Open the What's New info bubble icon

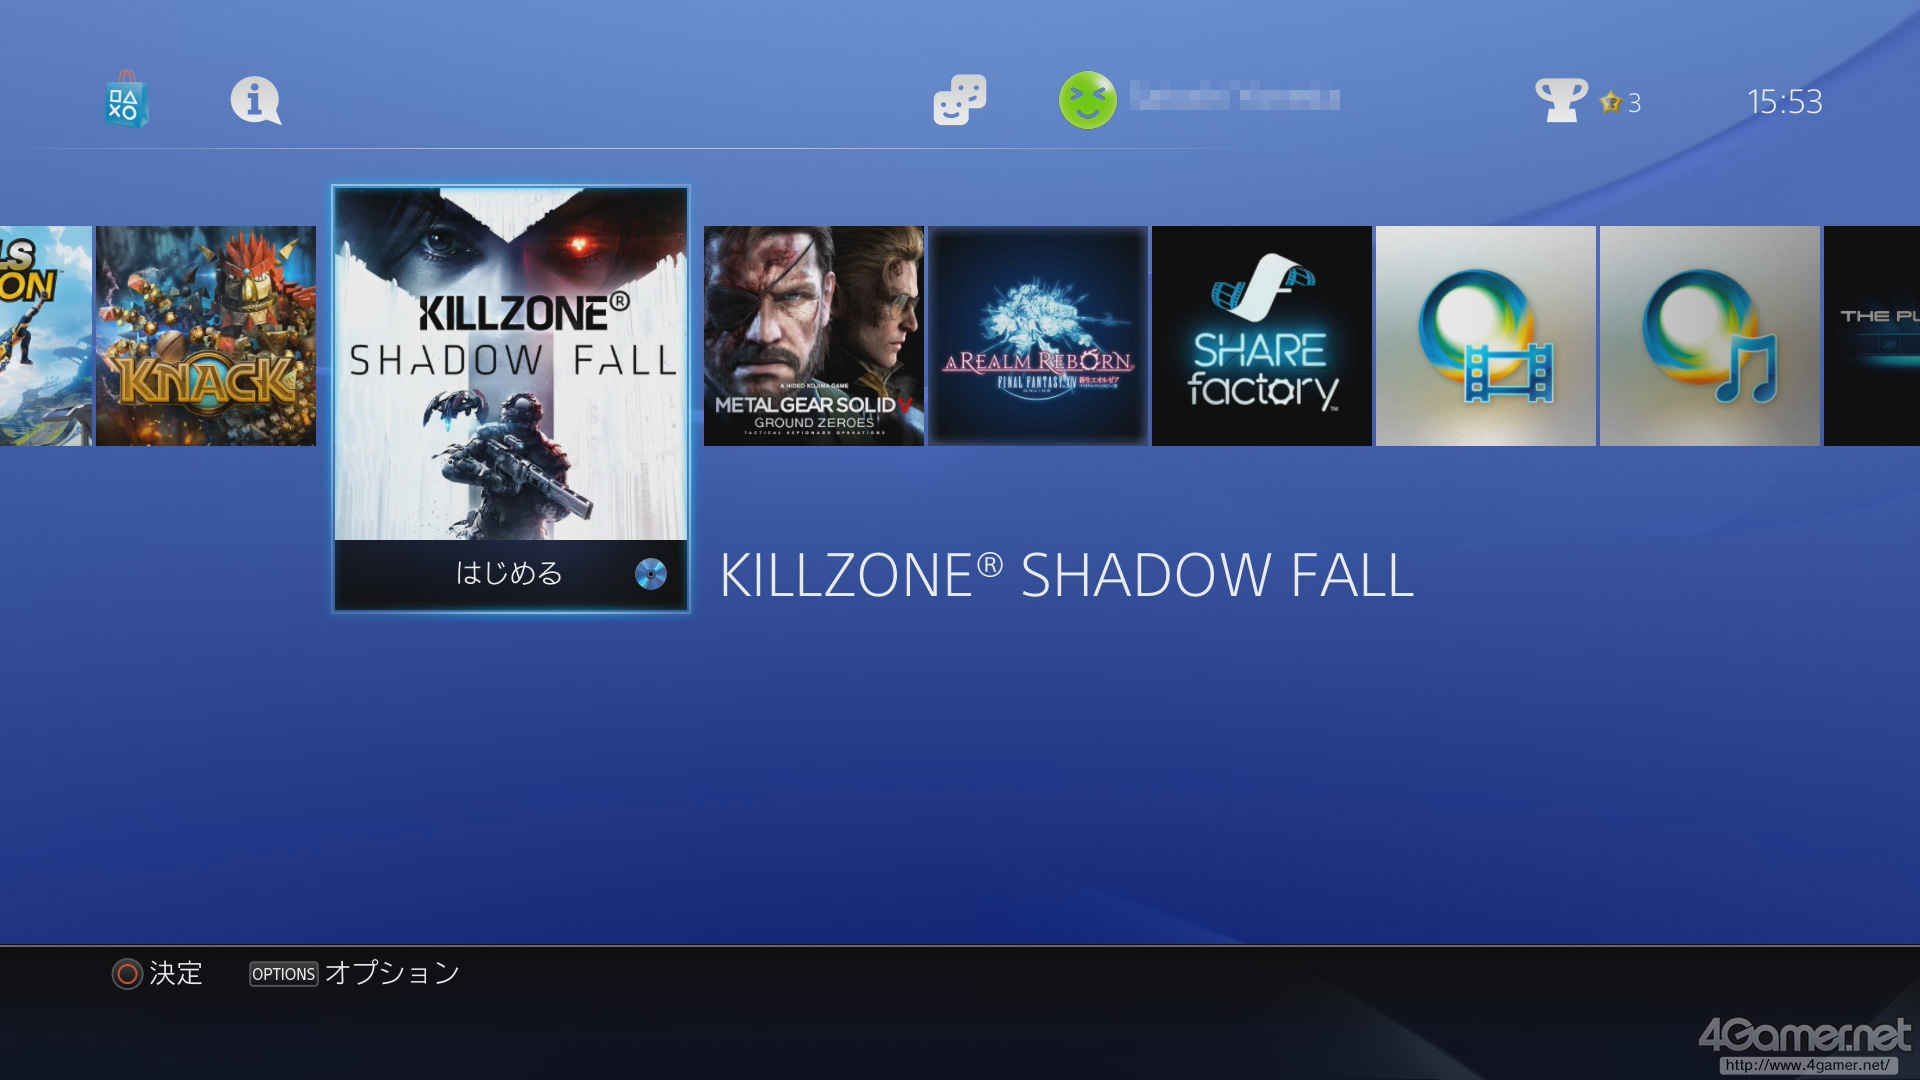coord(256,101)
